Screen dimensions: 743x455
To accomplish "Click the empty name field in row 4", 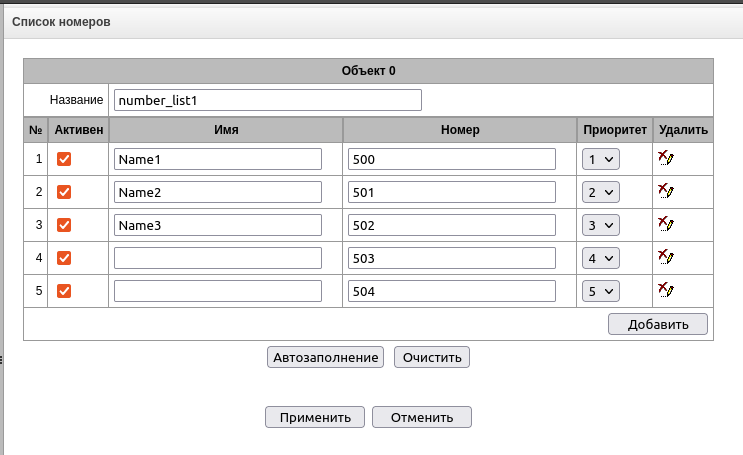I will coord(218,258).
